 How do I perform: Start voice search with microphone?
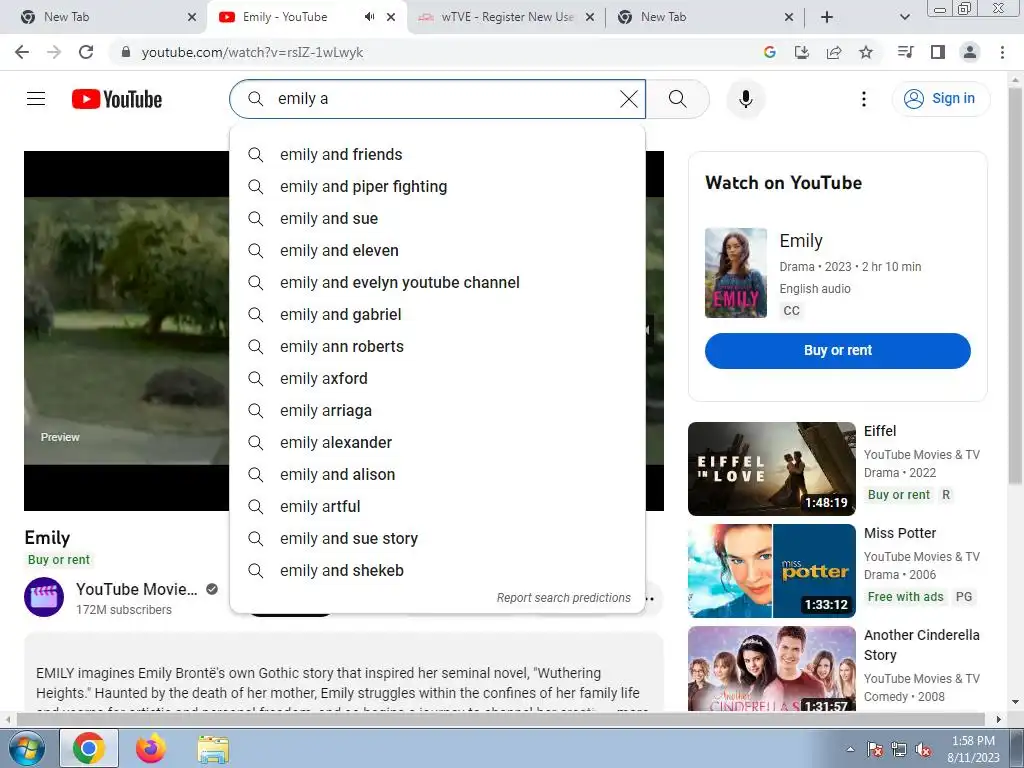746,99
